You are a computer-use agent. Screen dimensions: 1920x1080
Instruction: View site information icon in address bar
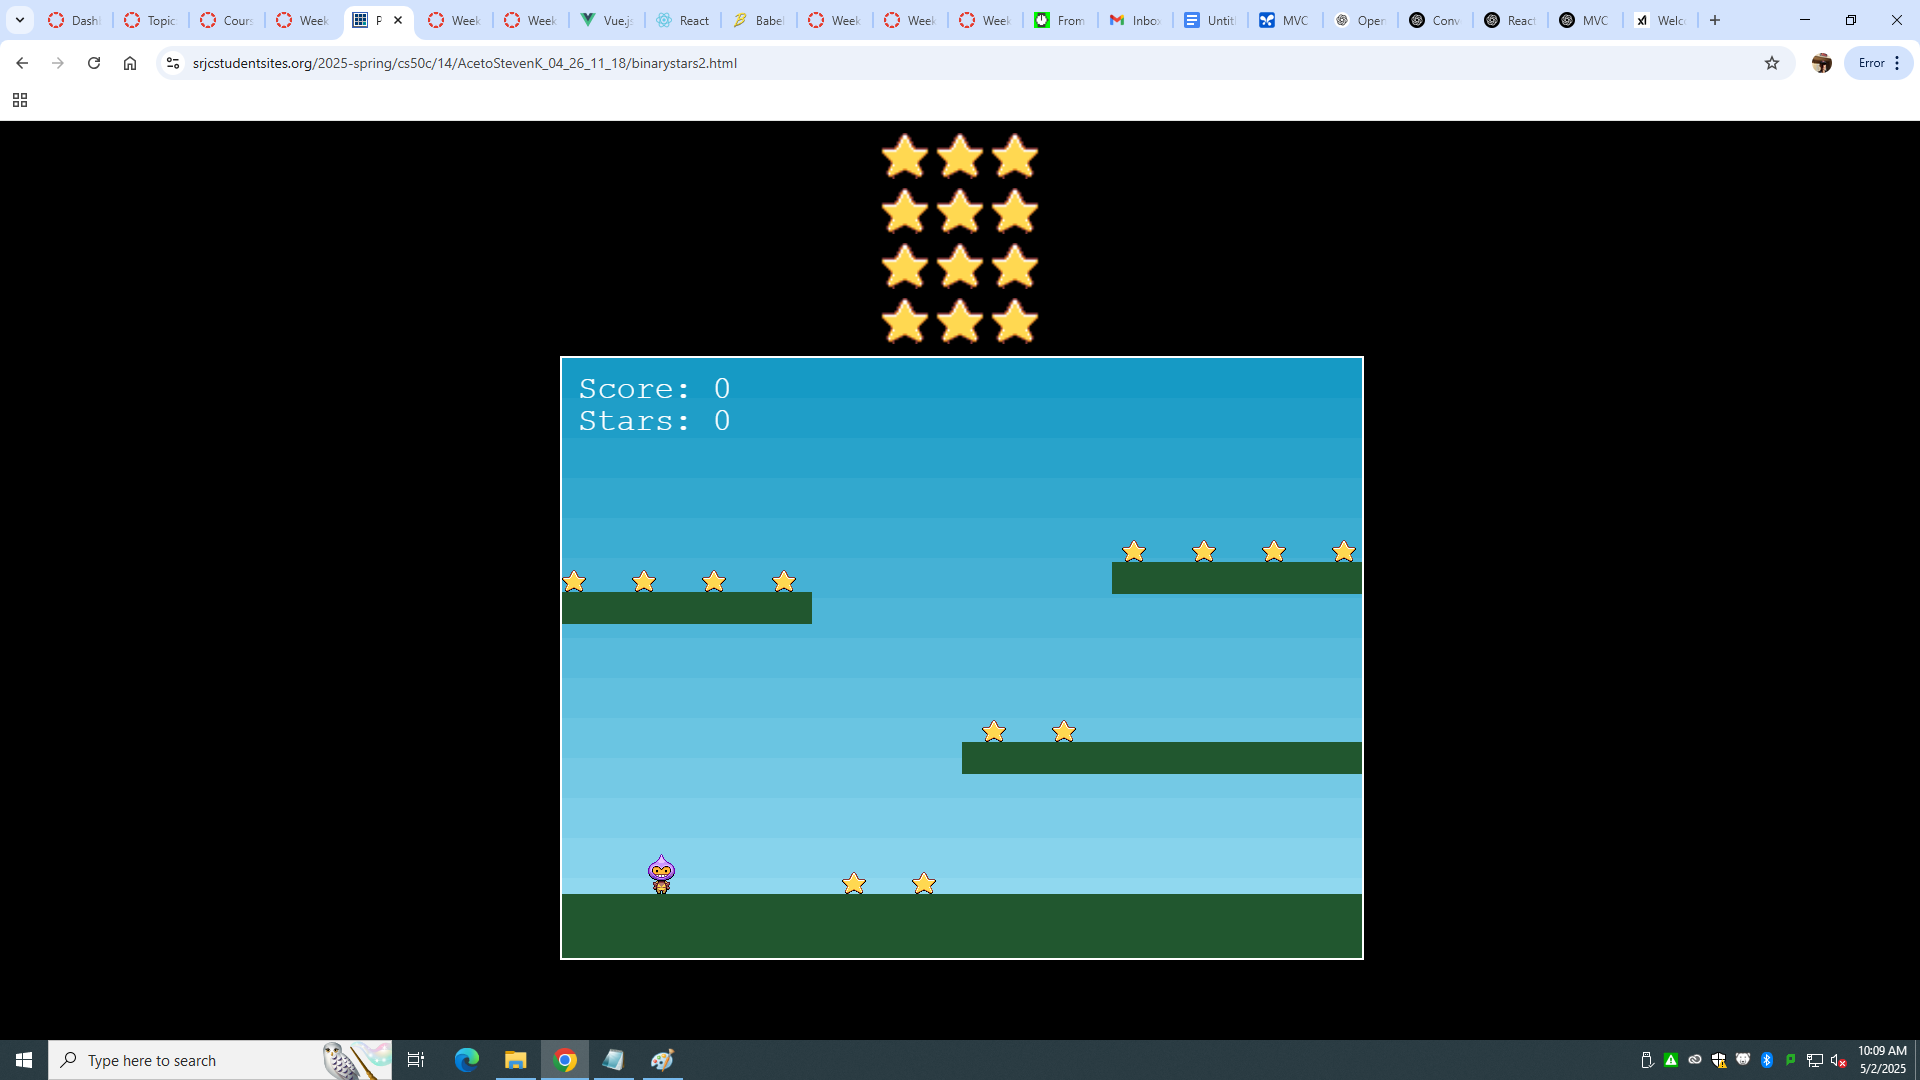(173, 63)
